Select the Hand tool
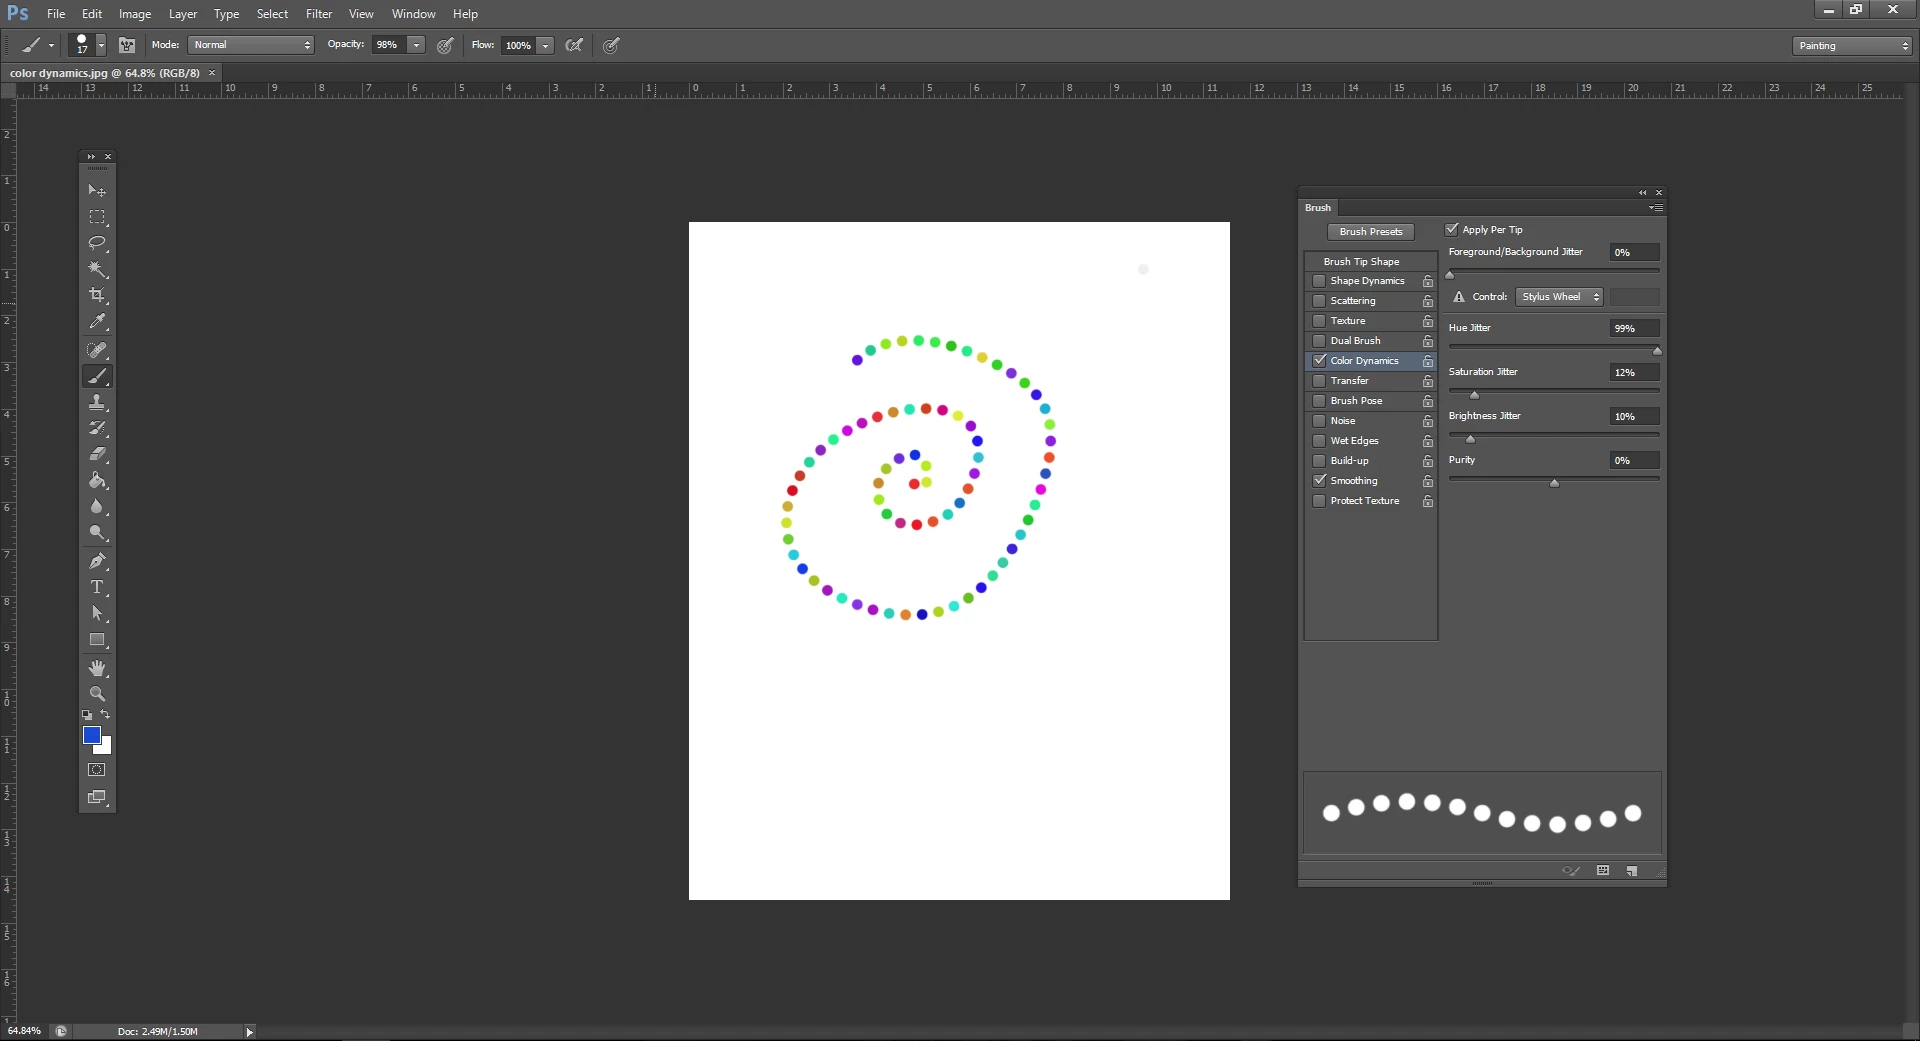The height and width of the screenshot is (1041, 1920). click(x=97, y=667)
